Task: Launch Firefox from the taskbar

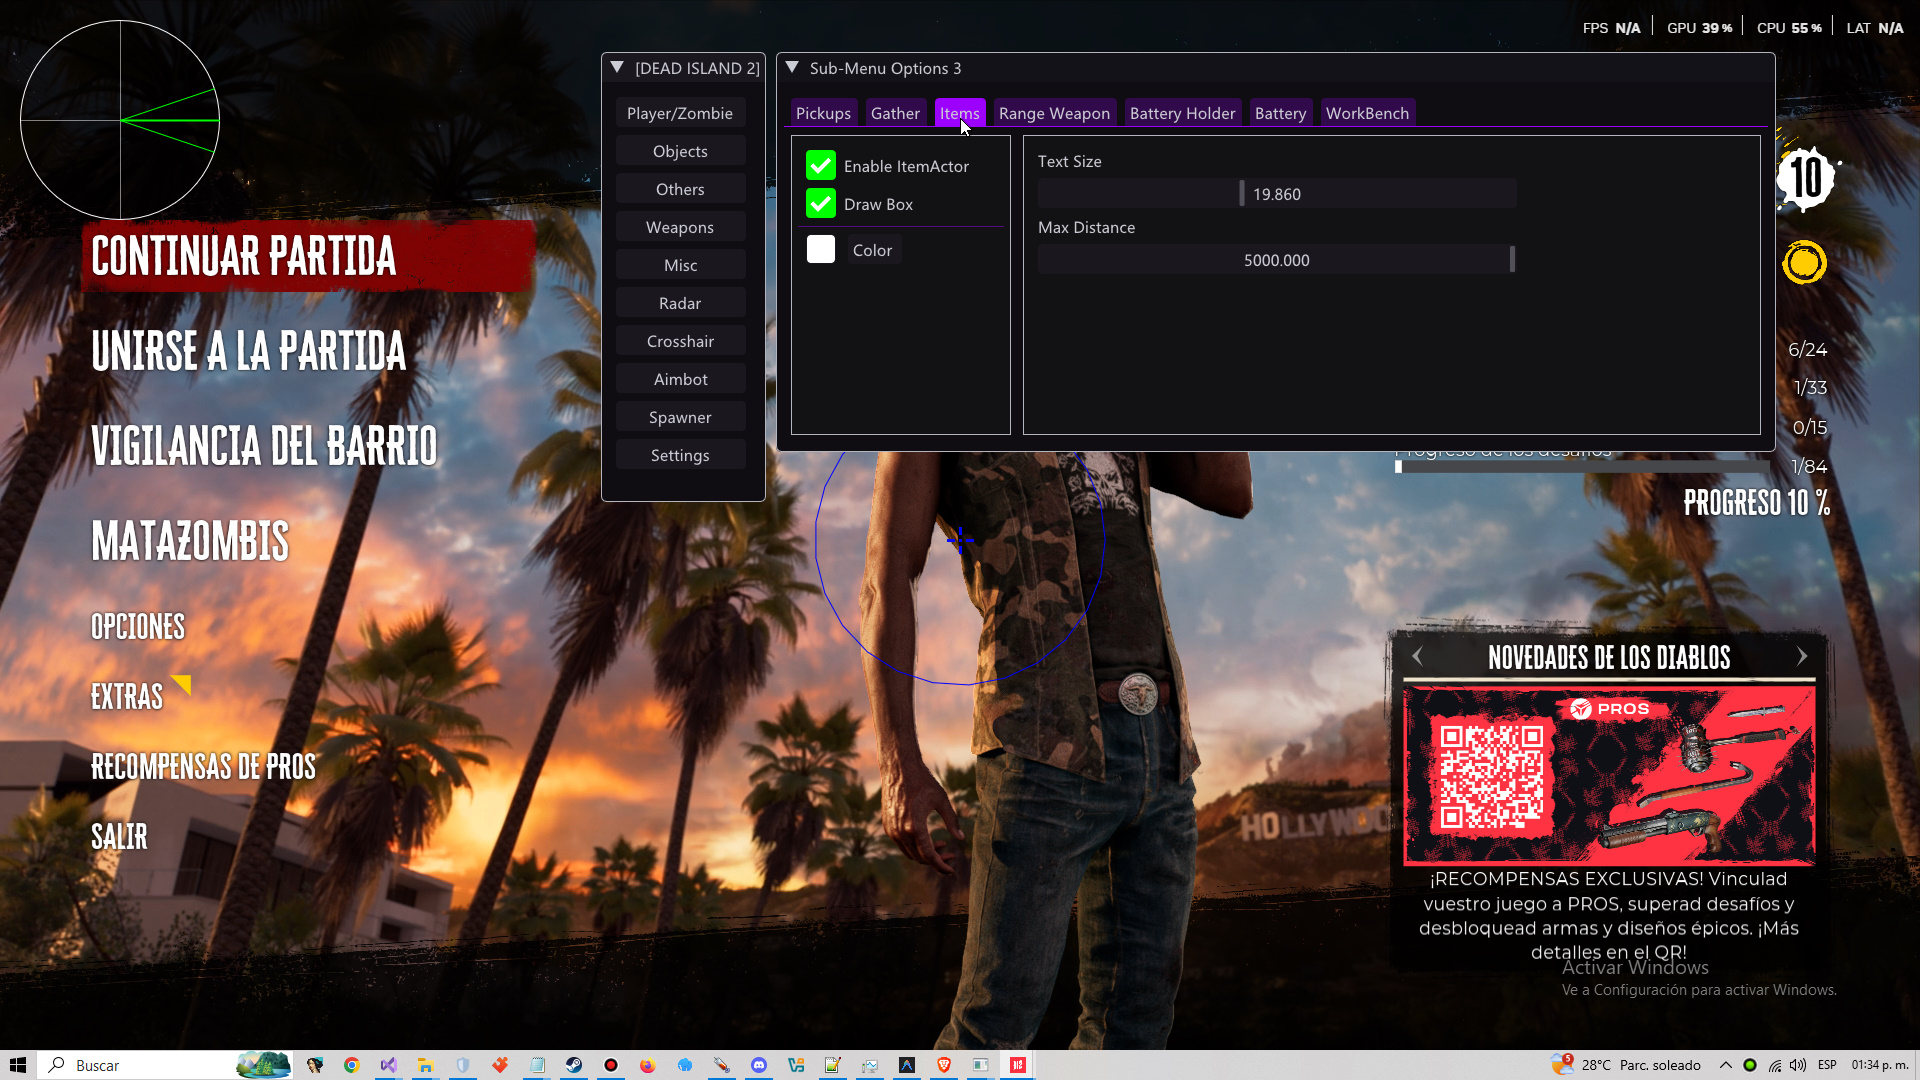Action: (x=648, y=1065)
